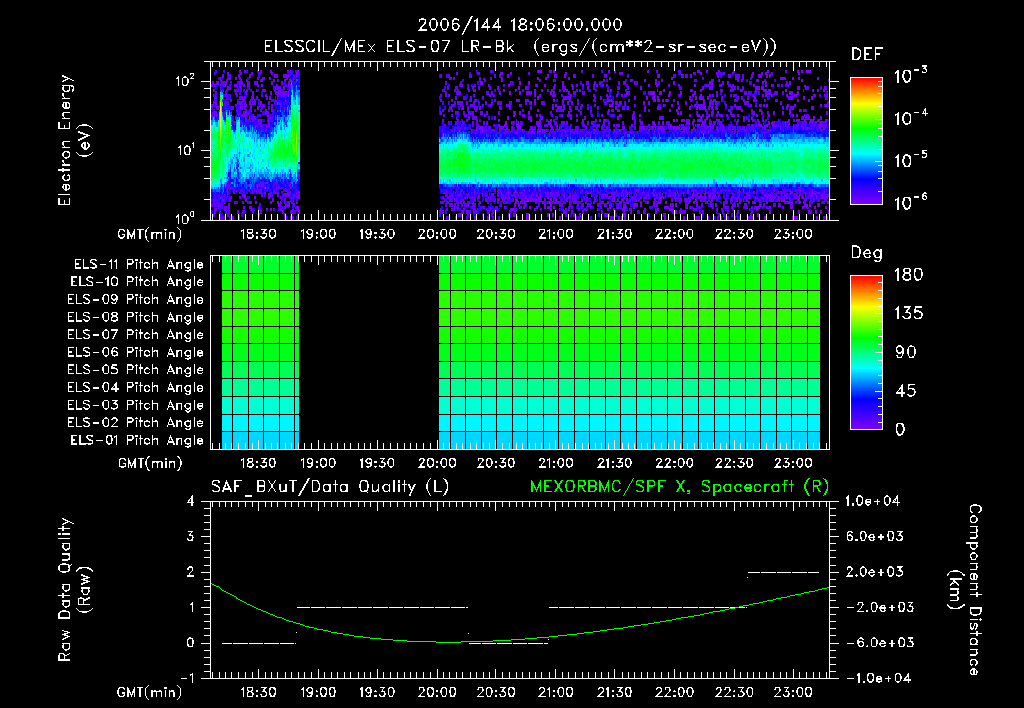Image resolution: width=1024 pixels, height=708 pixels.
Task: Click the DEF color bar legend
Action: click(866, 140)
